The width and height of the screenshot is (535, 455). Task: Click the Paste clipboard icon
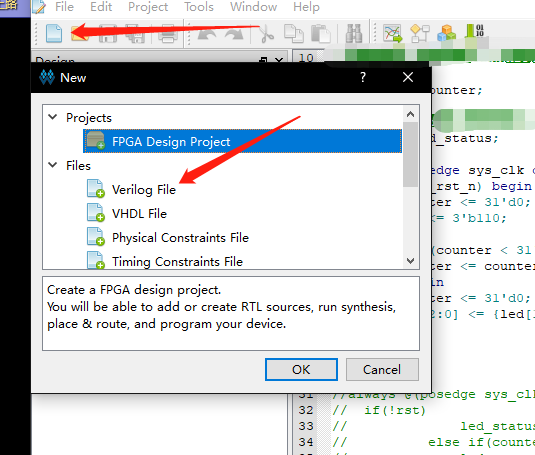[321, 33]
